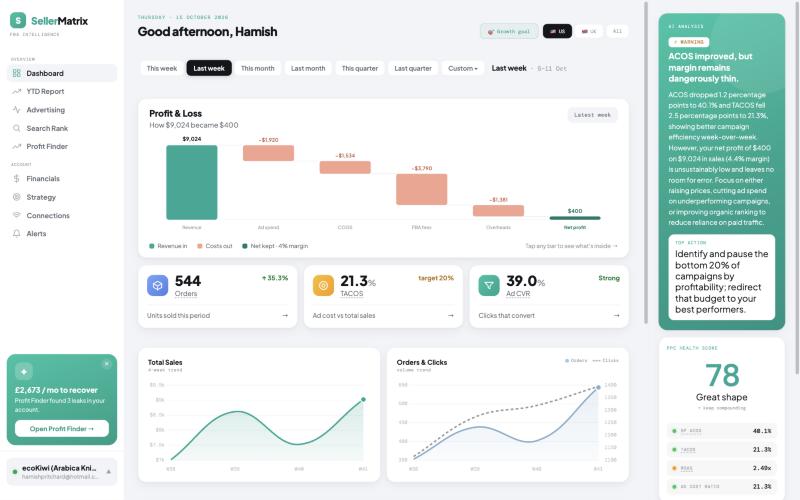Open Advertising in the sidebar

pos(62,110)
